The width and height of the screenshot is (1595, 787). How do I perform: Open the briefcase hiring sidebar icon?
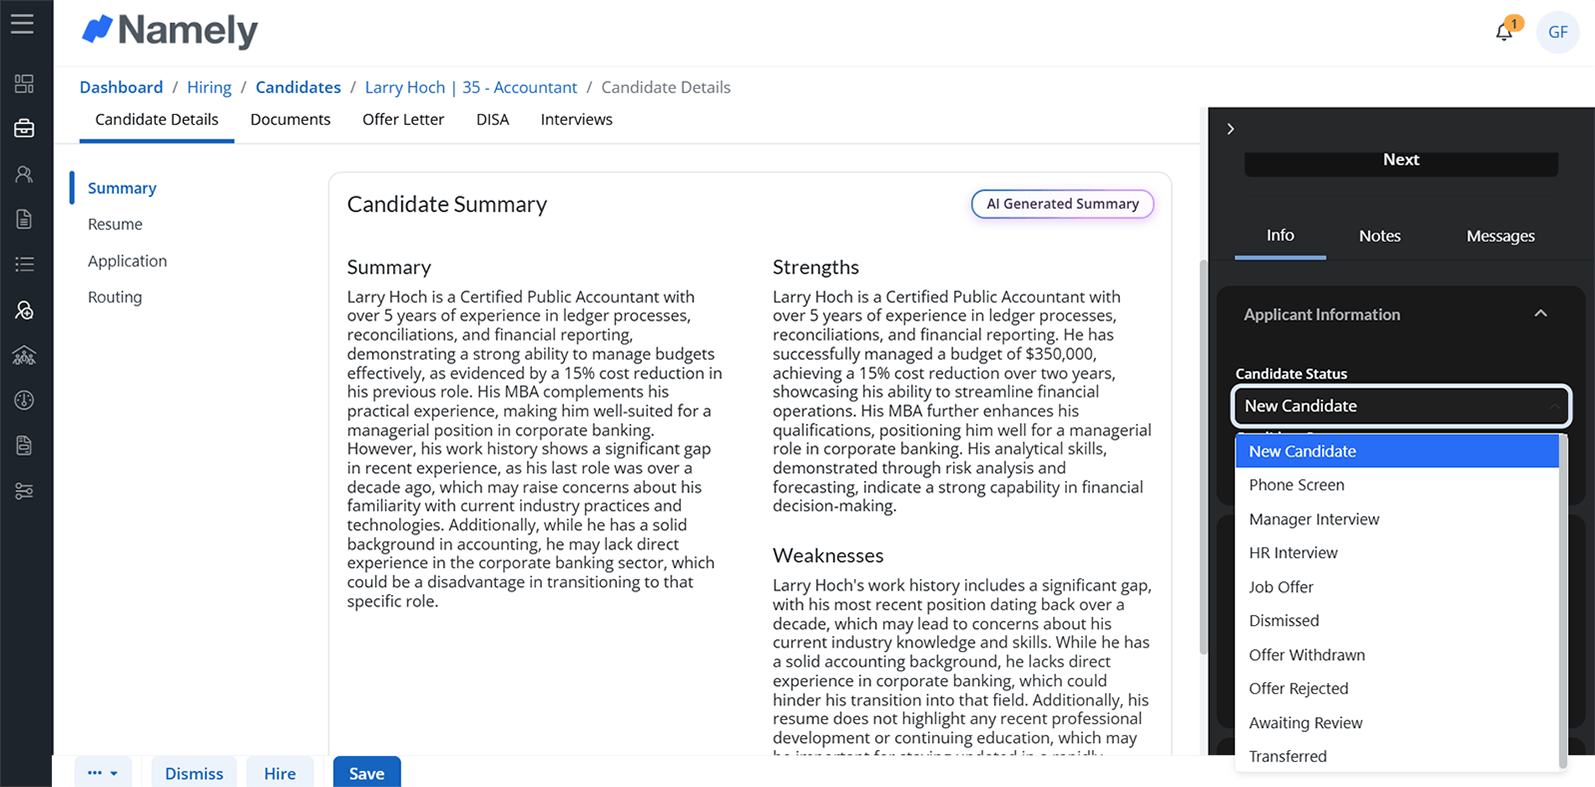[24, 129]
